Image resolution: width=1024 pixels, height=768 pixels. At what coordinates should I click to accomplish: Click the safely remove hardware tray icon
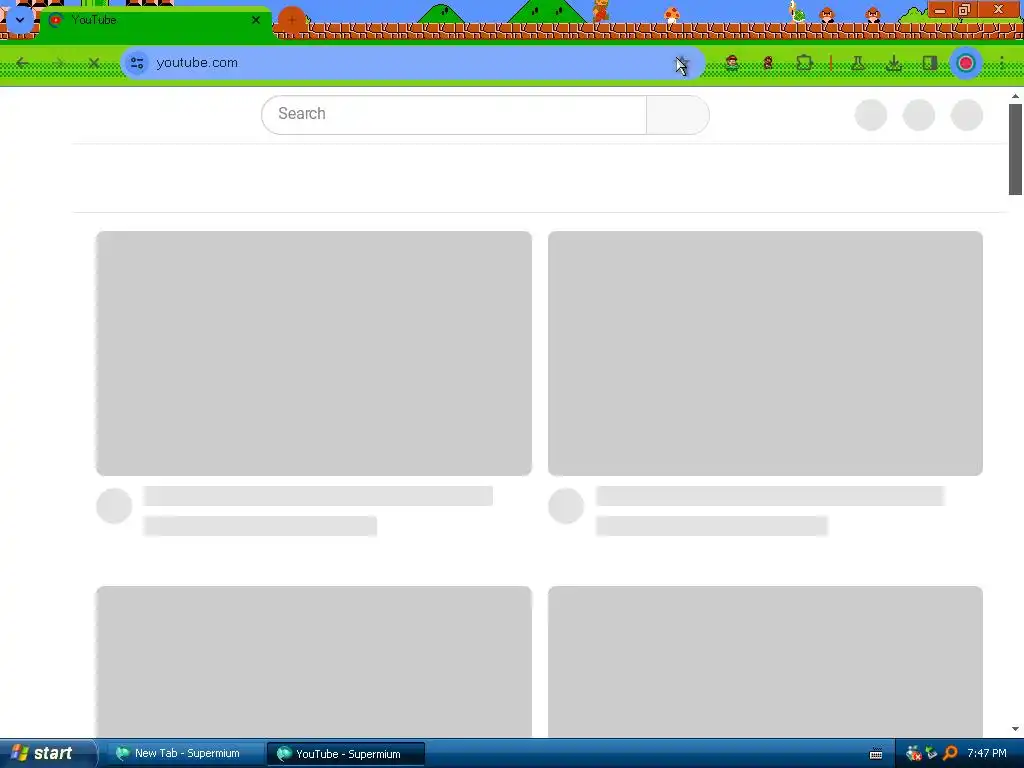click(932, 754)
